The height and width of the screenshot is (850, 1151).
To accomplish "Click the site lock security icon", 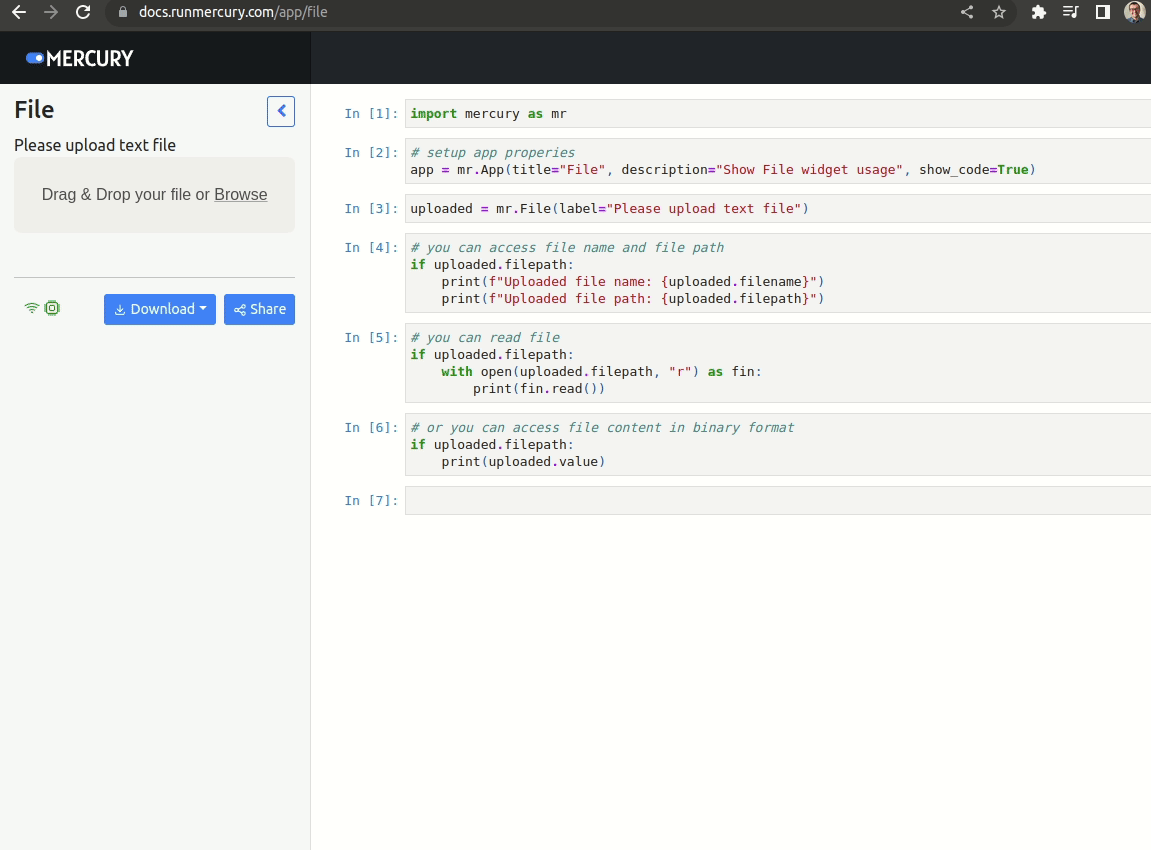I will pos(123,13).
